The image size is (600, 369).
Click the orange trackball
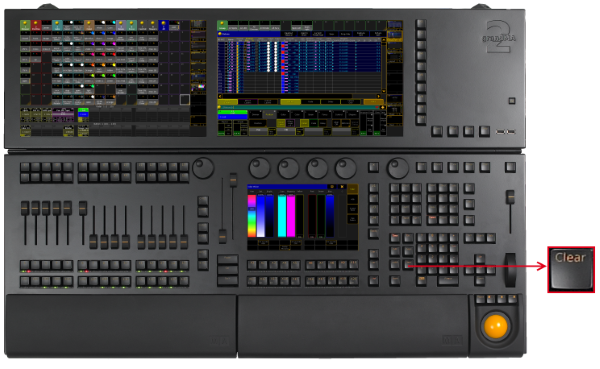496,326
